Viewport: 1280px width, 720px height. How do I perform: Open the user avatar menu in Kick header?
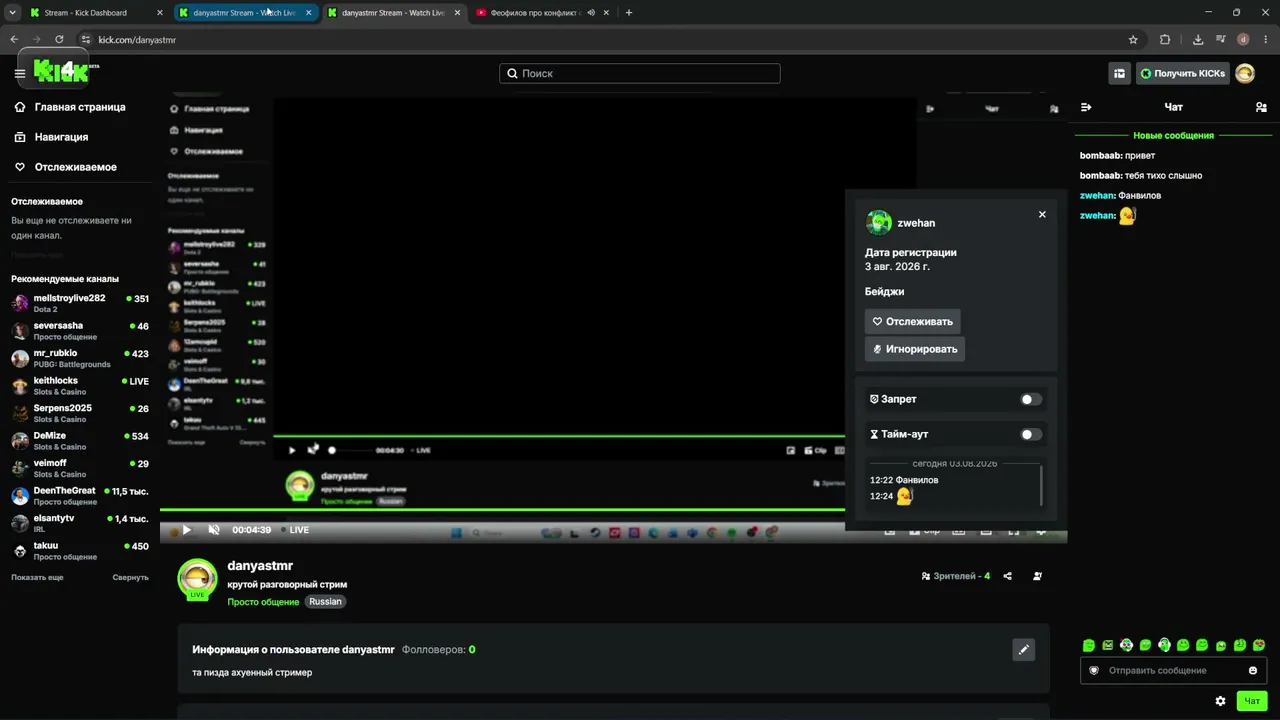click(x=1245, y=73)
